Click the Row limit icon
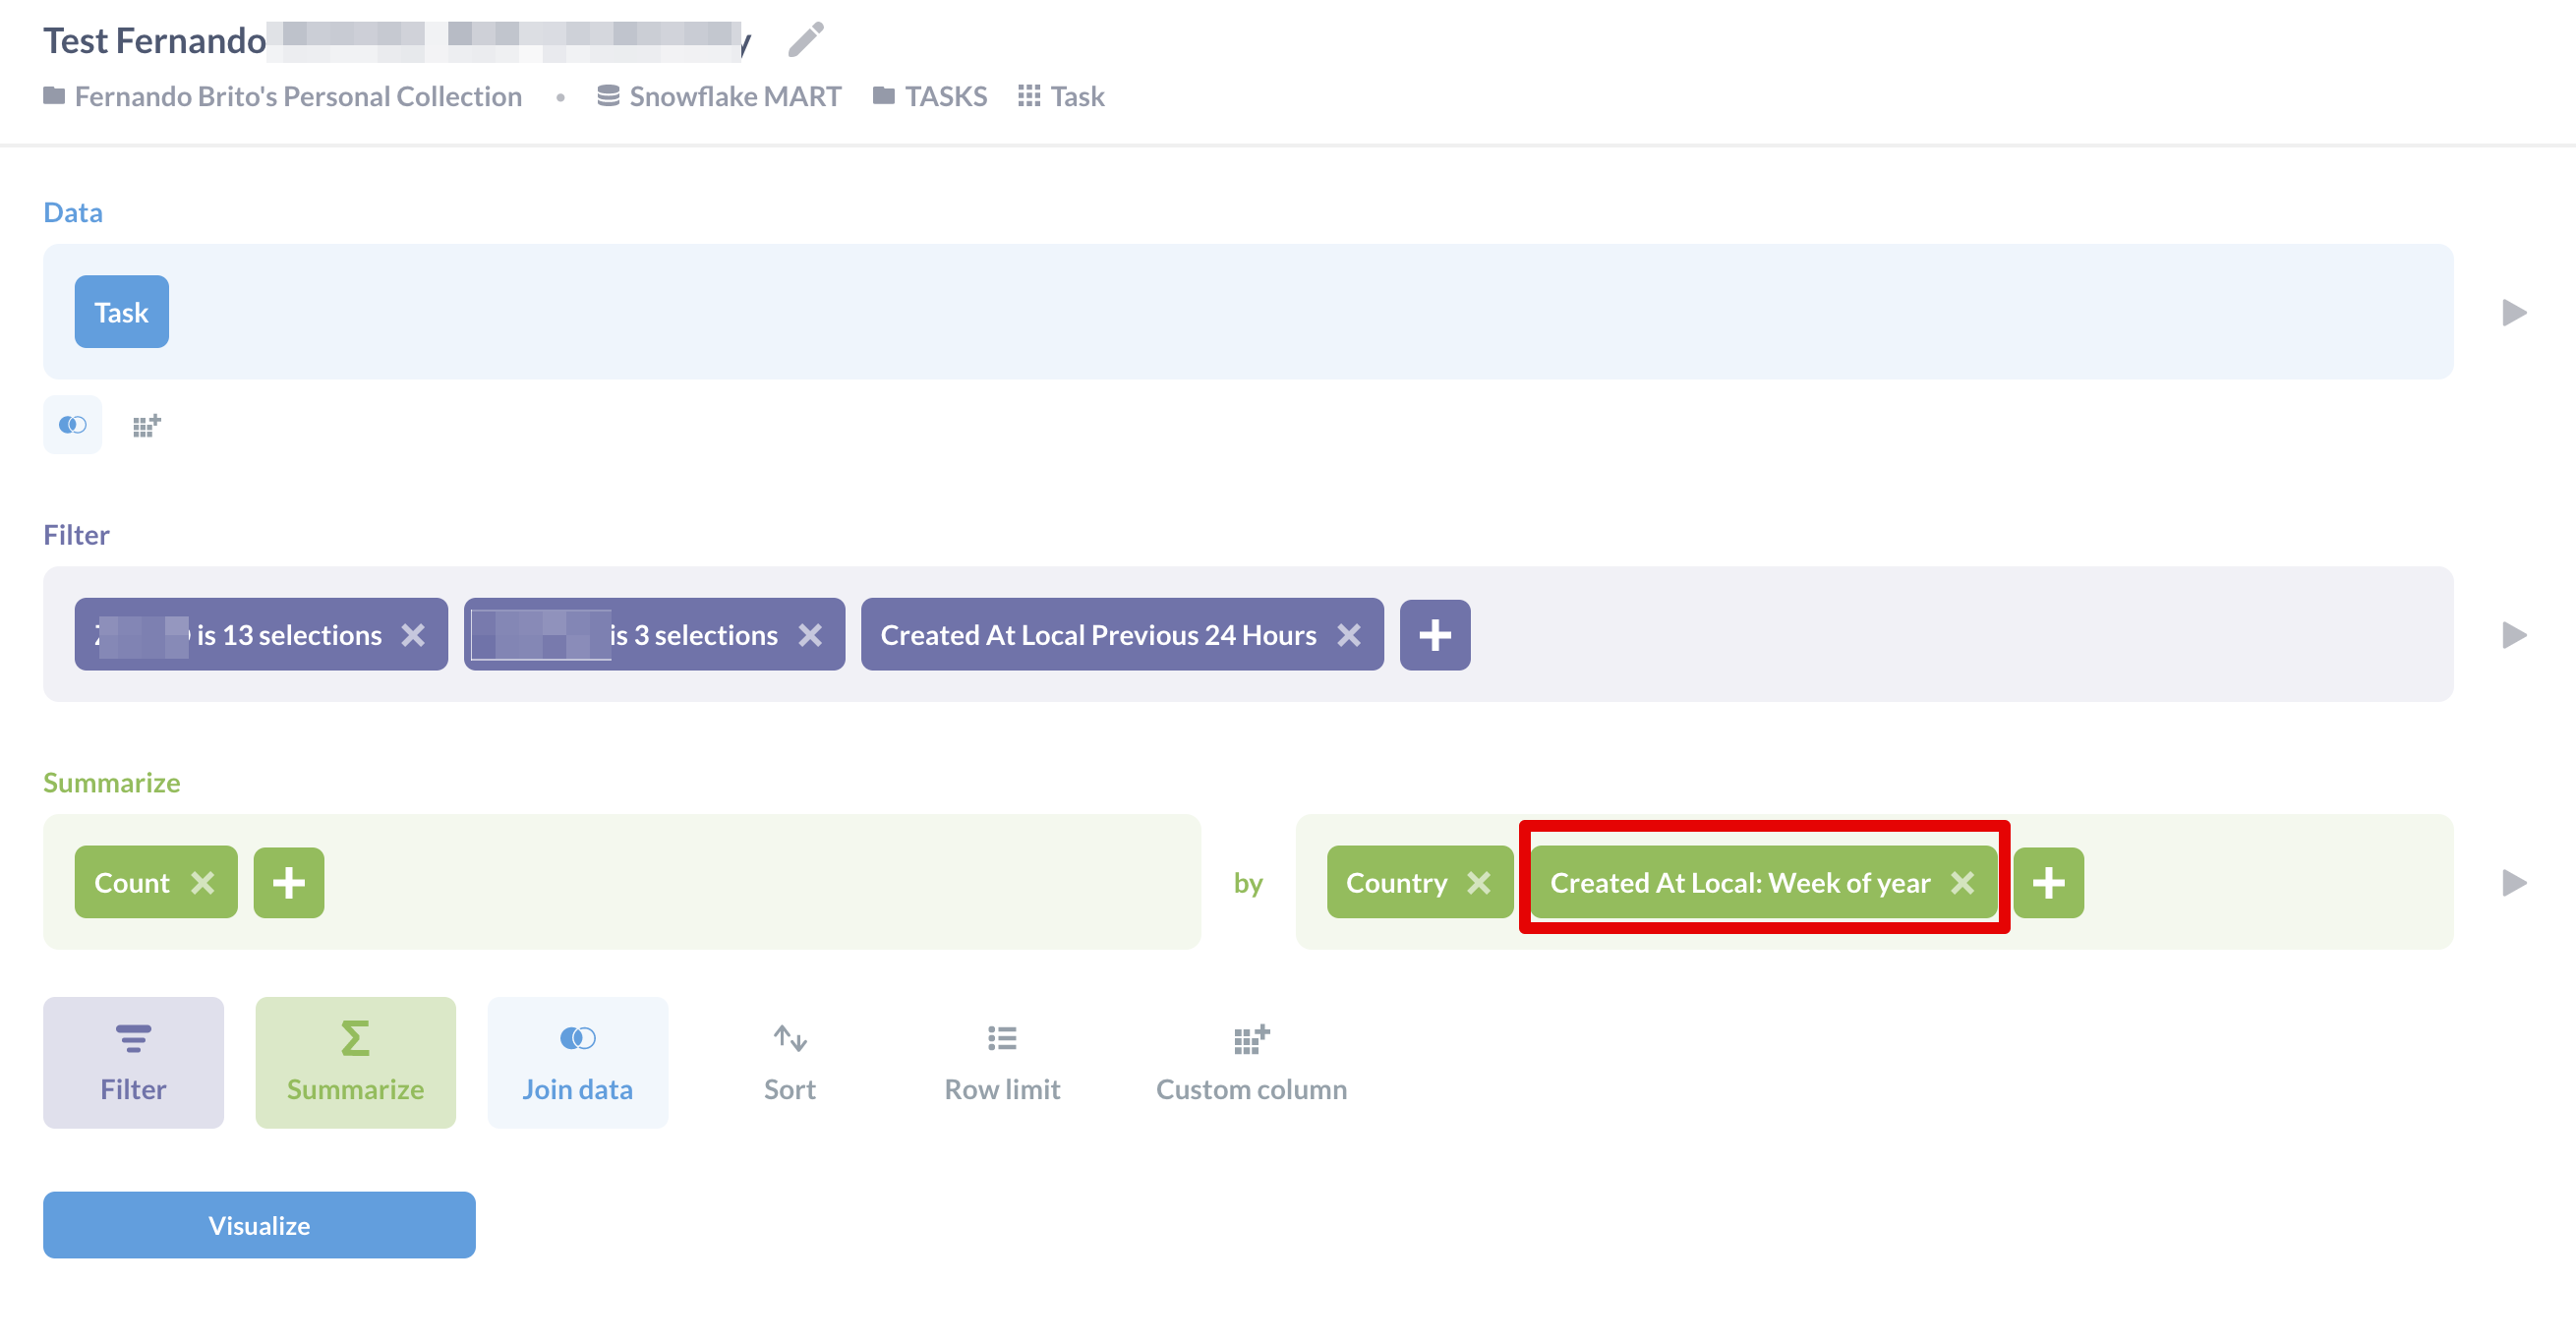Viewport: 2576px width, 1343px height. pyautogui.click(x=1001, y=1038)
